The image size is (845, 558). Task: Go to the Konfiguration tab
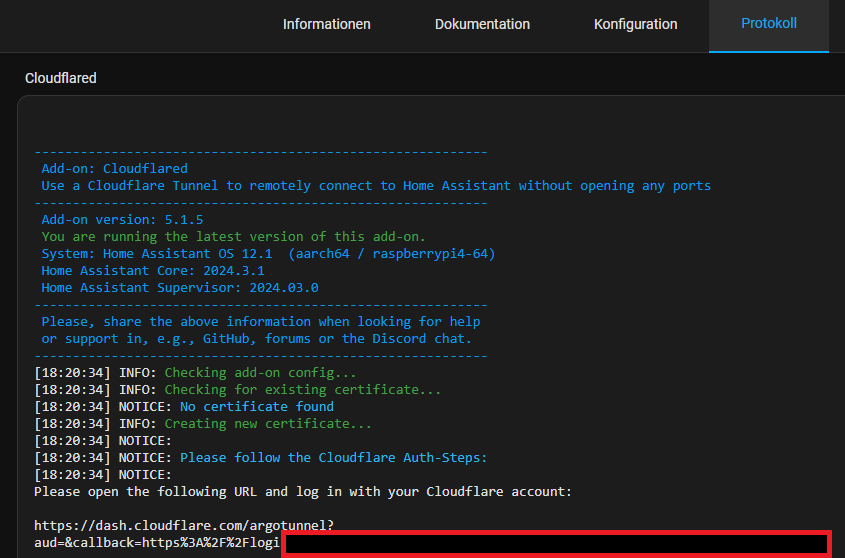click(635, 24)
